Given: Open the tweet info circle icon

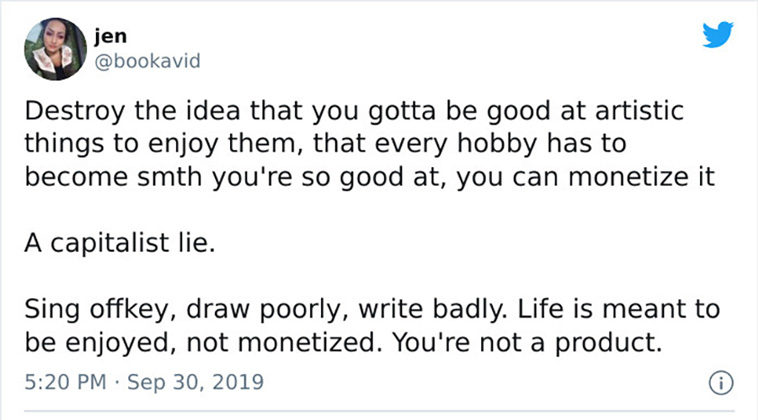Looking at the screenshot, I should [721, 383].
